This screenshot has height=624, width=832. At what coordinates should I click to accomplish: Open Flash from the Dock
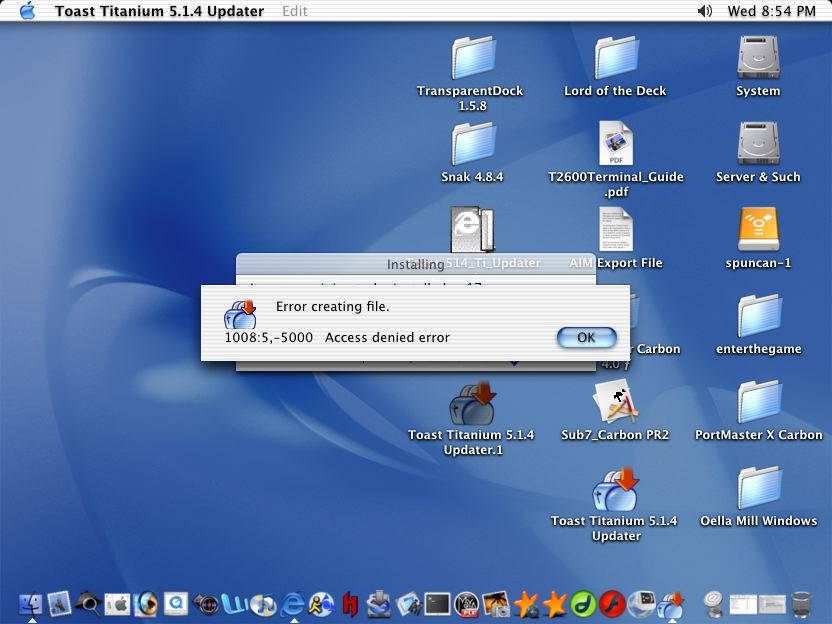(612, 604)
